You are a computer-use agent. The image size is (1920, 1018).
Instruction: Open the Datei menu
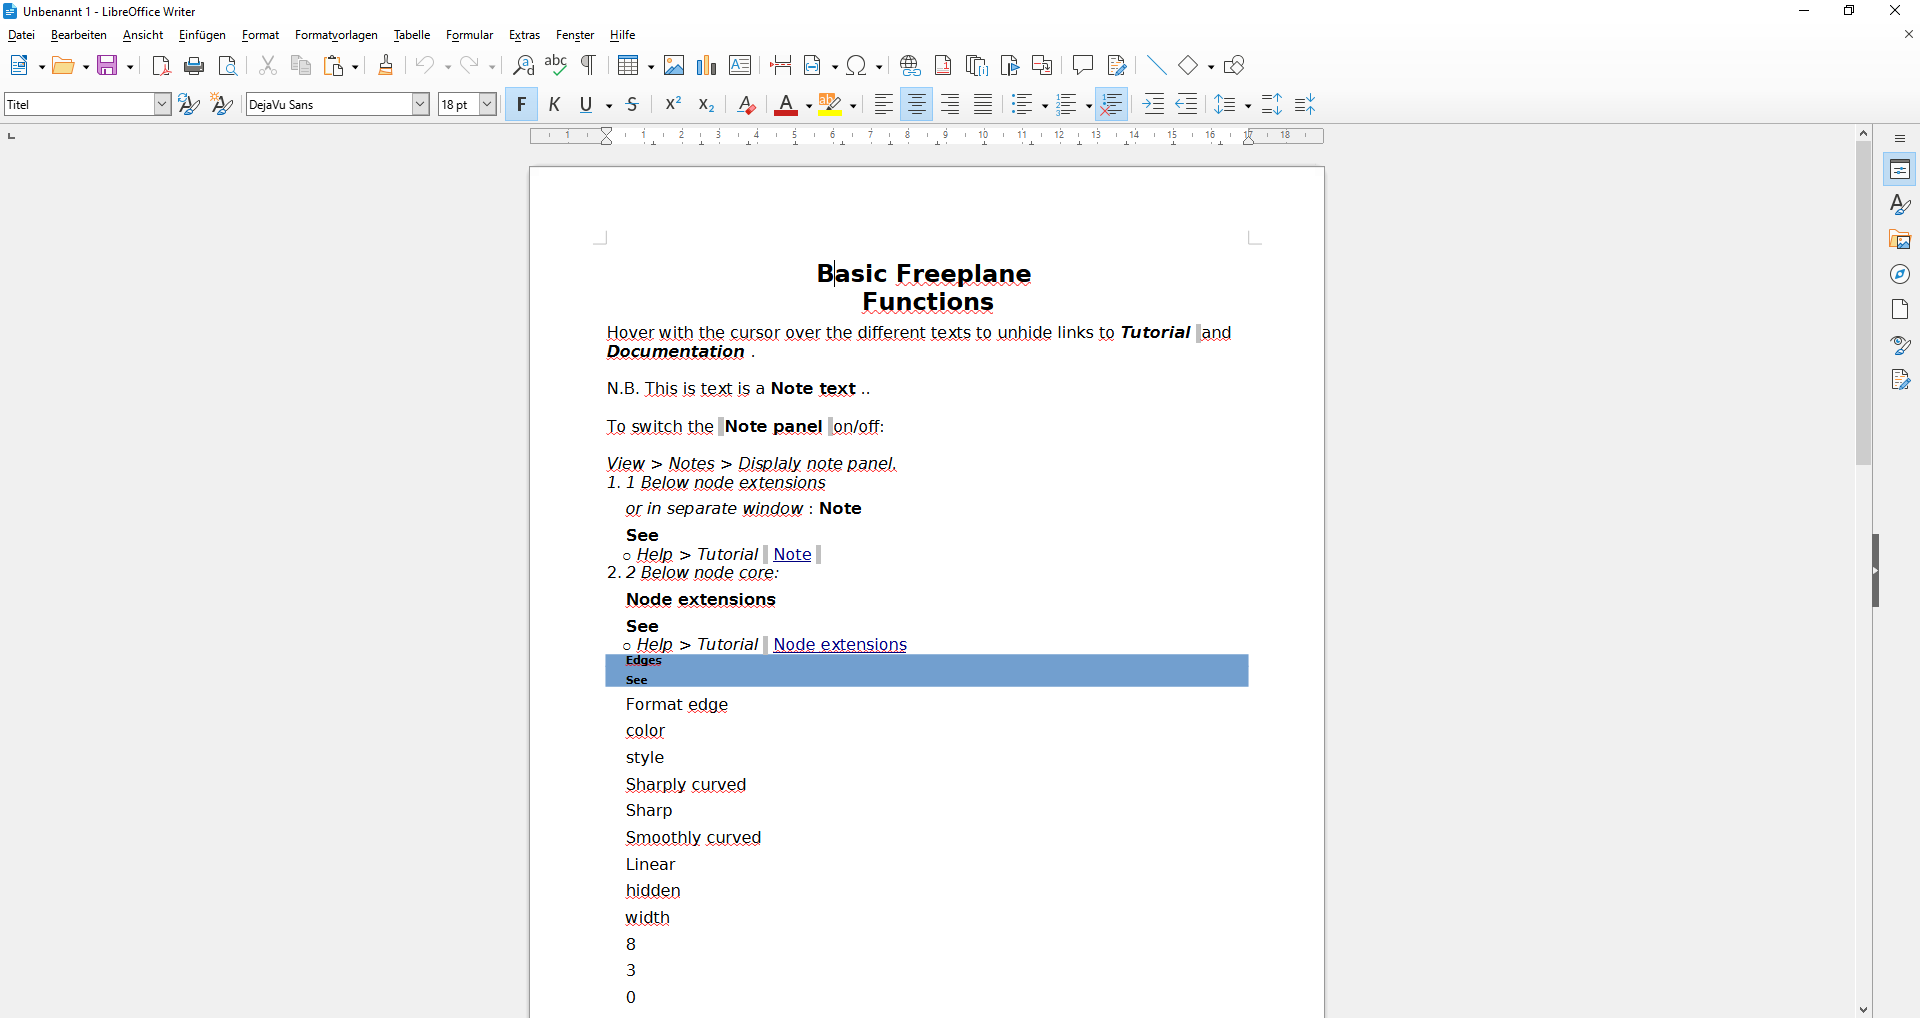(x=21, y=35)
